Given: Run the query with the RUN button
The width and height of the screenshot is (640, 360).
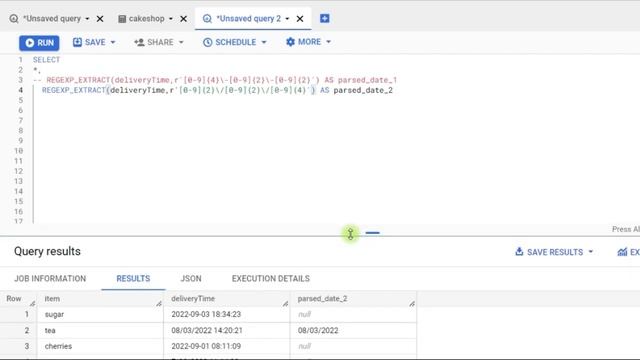Looking at the screenshot, I should pos(39,43).
